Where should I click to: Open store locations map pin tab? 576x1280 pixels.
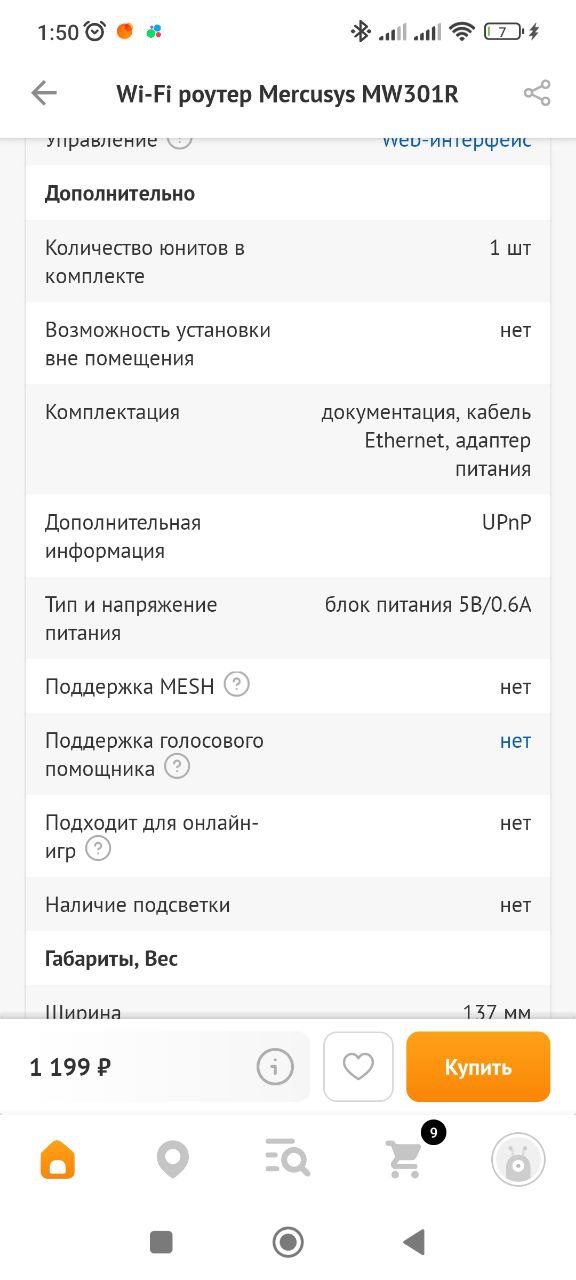point(173,1160)
